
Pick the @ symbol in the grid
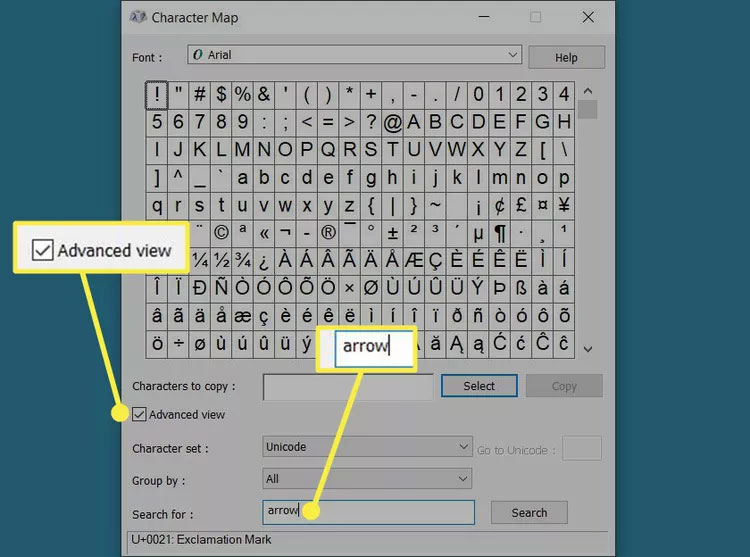(392, 122)
